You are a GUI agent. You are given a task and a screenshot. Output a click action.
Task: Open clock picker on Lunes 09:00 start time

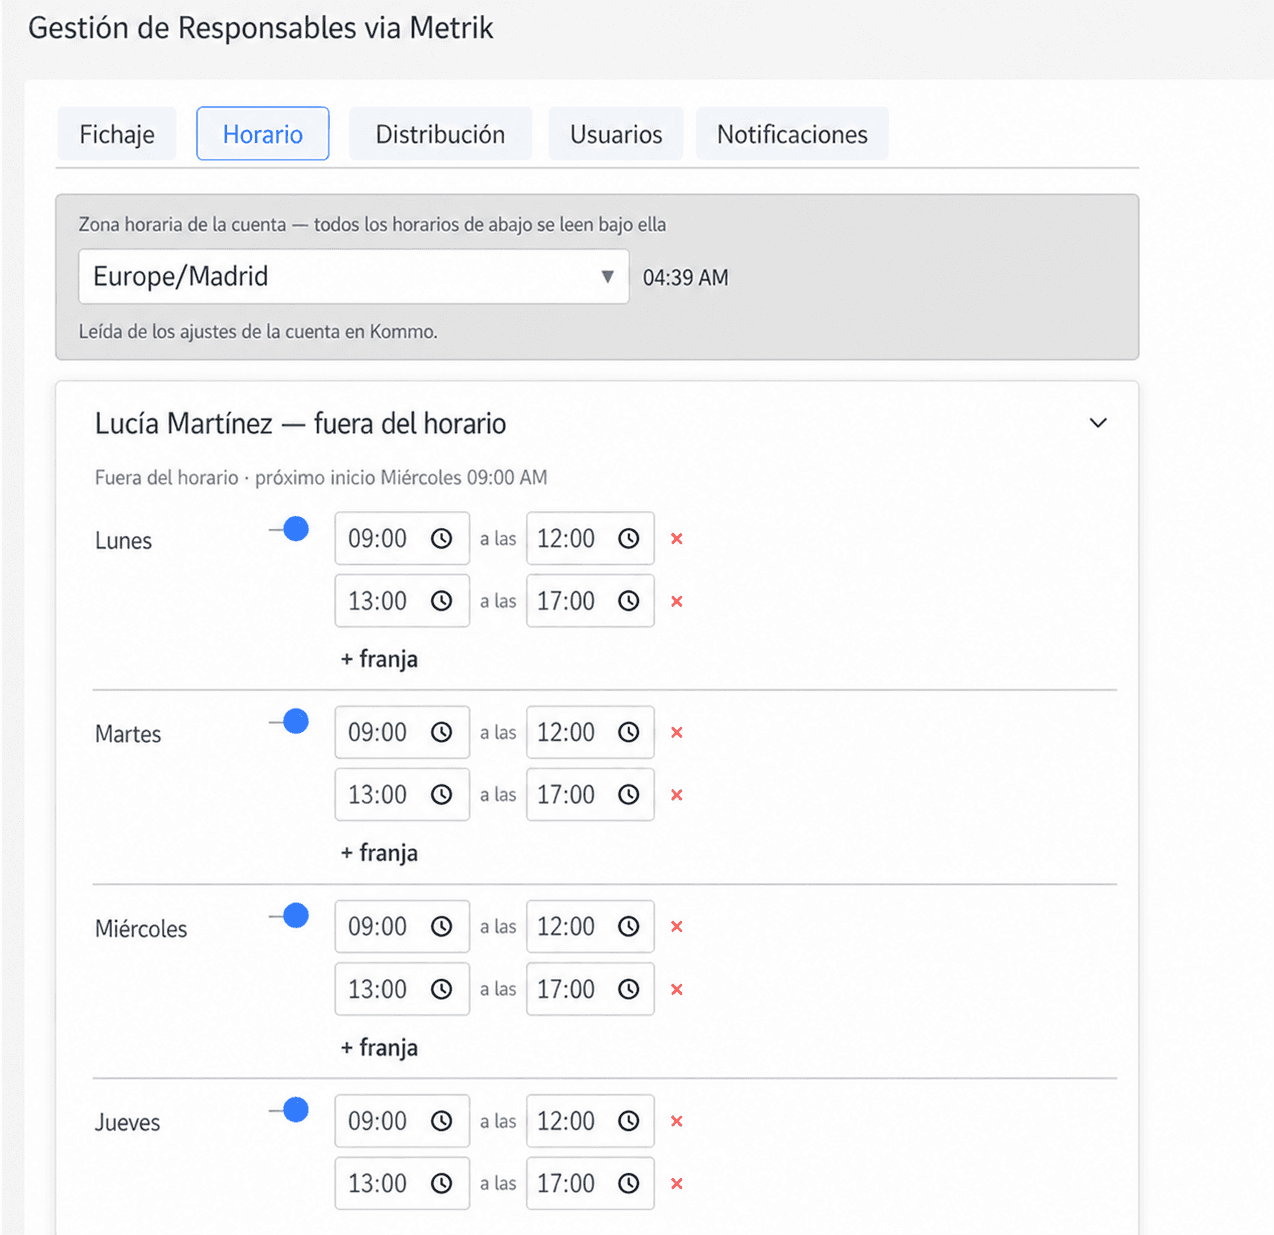click(x=441, y=539)
